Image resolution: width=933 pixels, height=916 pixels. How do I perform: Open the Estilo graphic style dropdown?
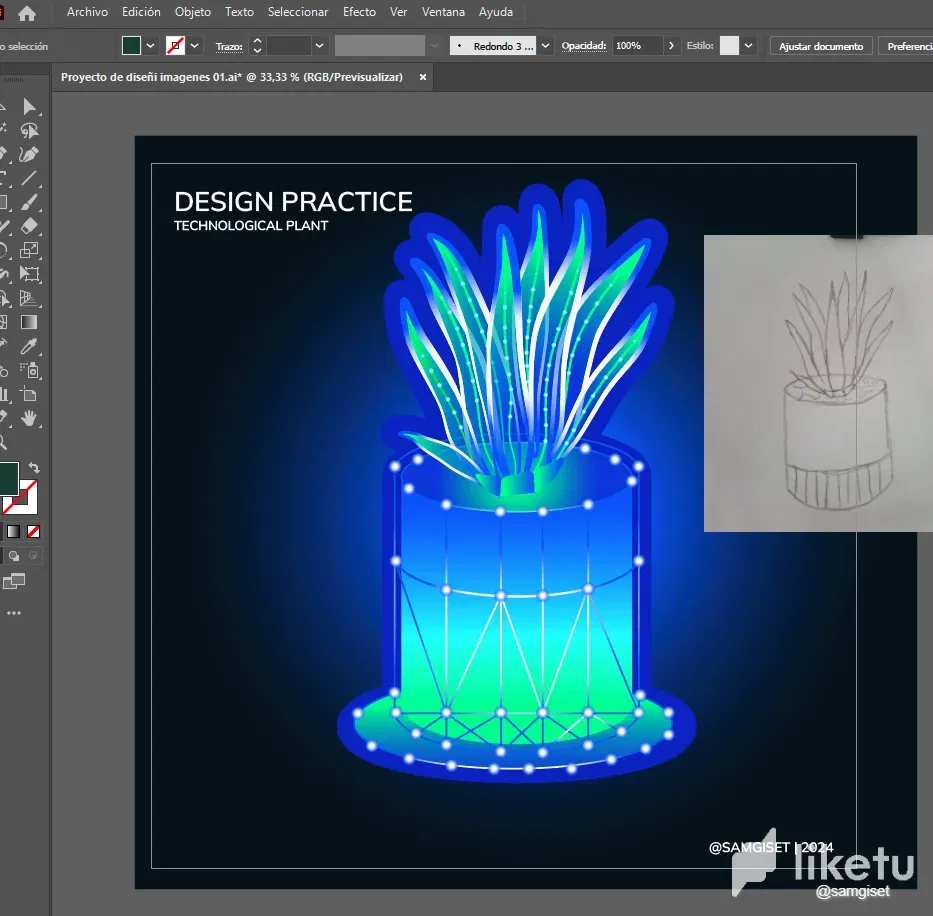point(749,46)
